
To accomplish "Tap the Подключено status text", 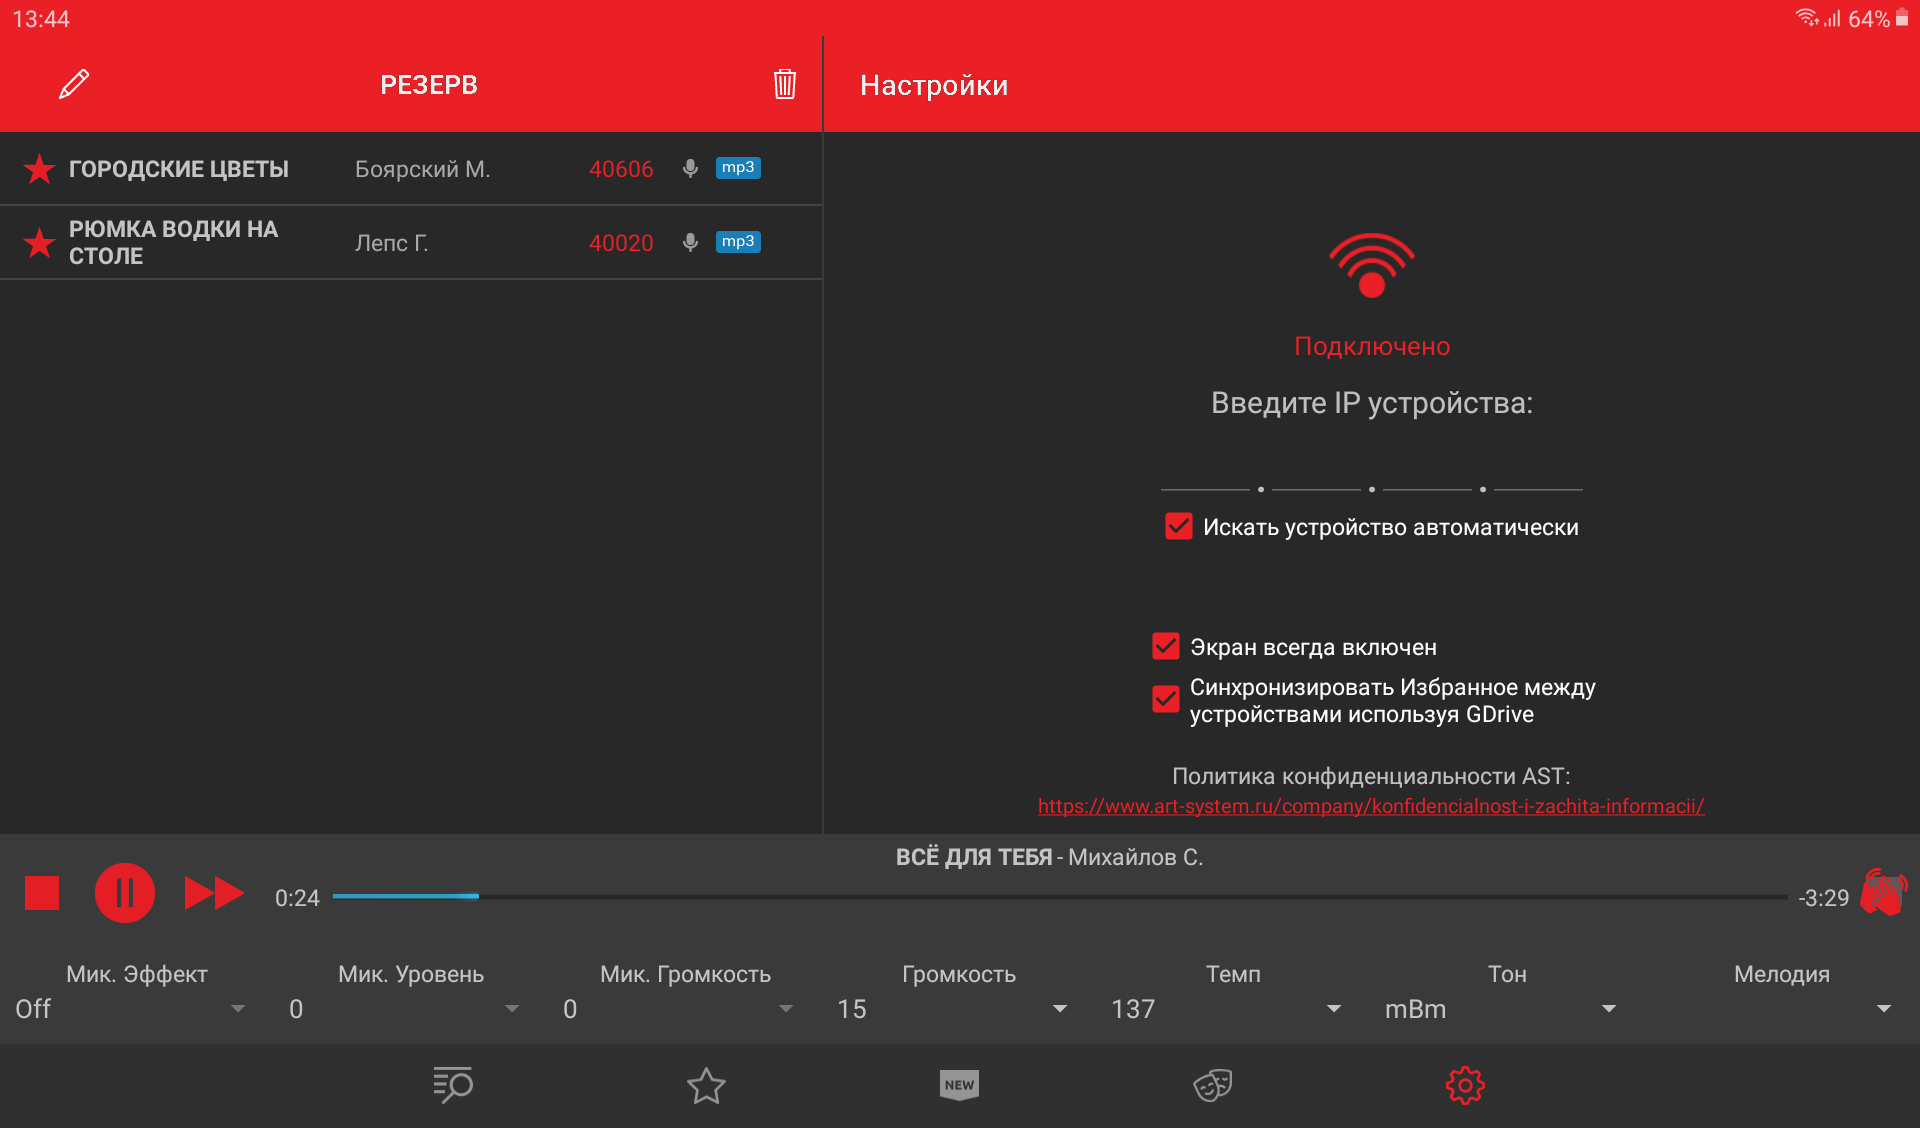I will (1372, 346).
